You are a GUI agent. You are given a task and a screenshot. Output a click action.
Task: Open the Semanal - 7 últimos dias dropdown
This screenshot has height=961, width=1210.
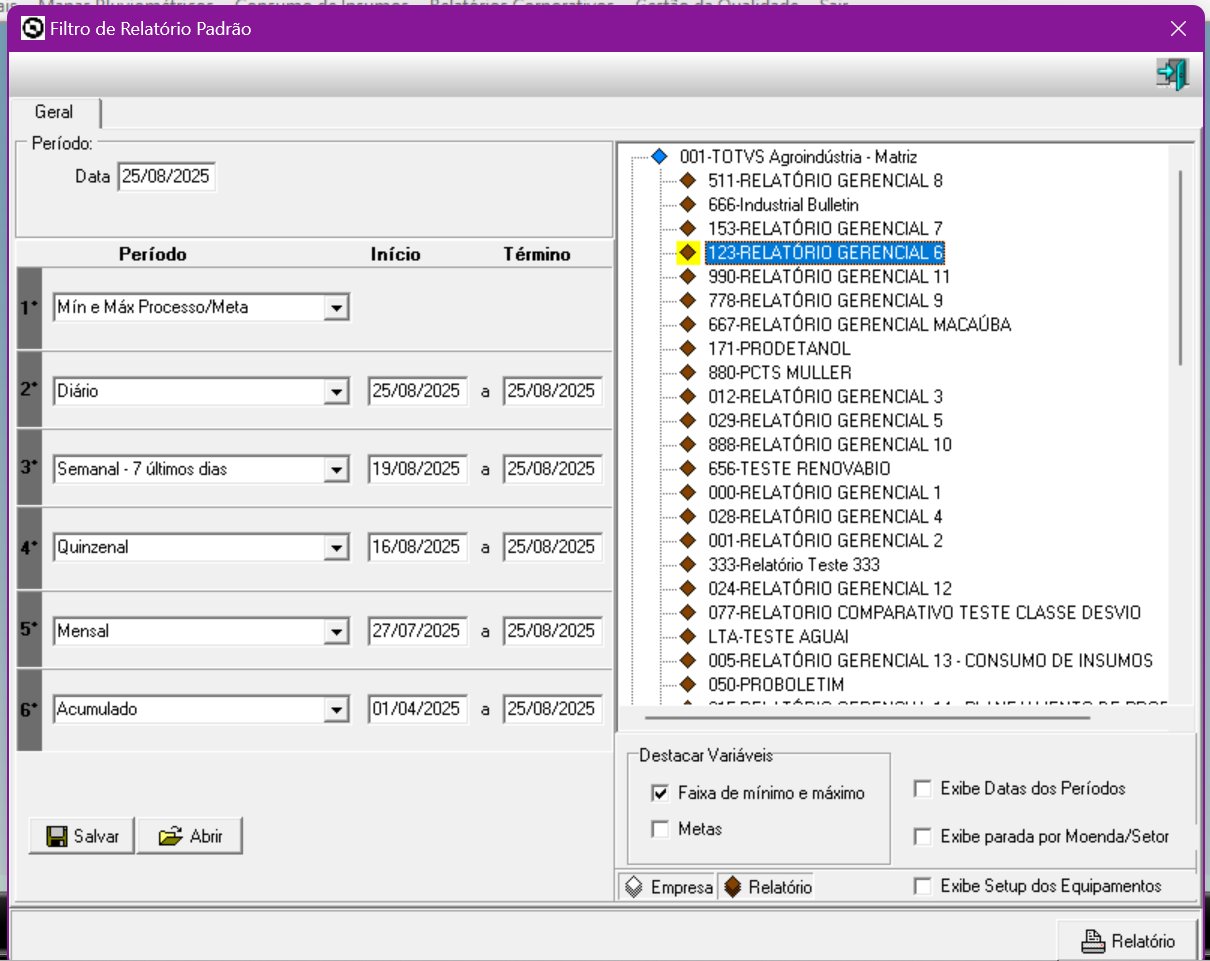point(338,469)
